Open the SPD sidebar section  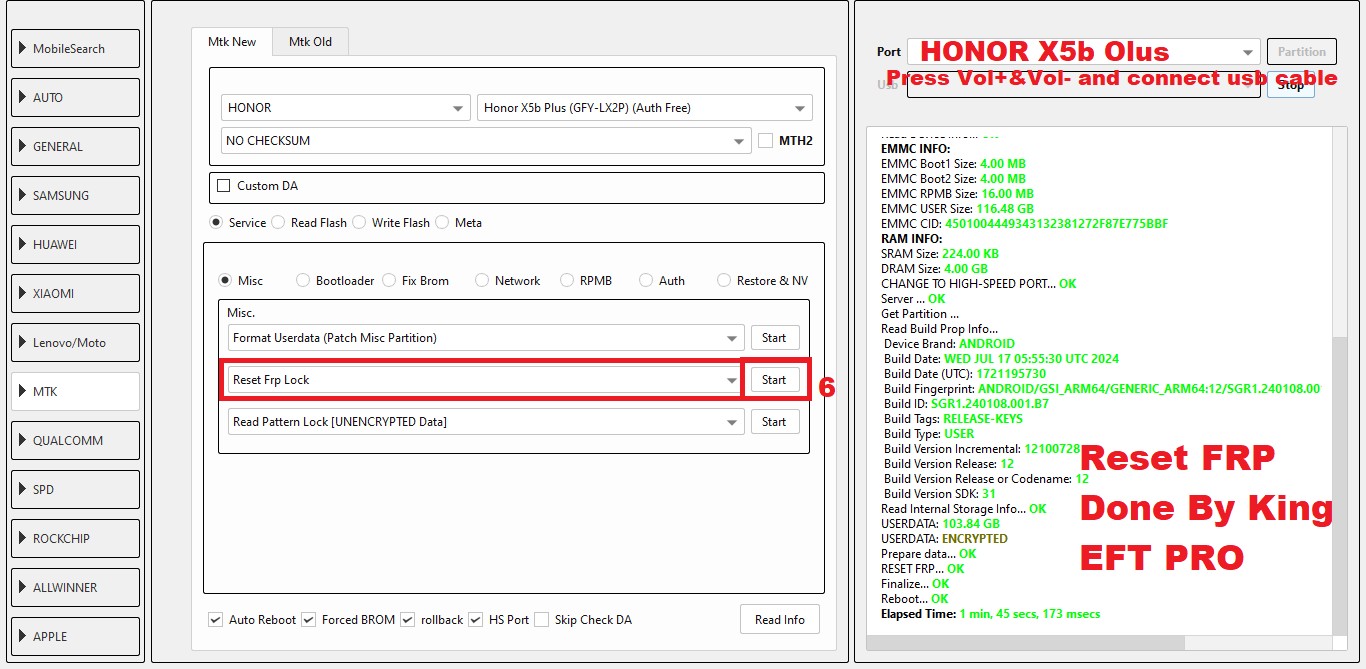pos(76,490)
